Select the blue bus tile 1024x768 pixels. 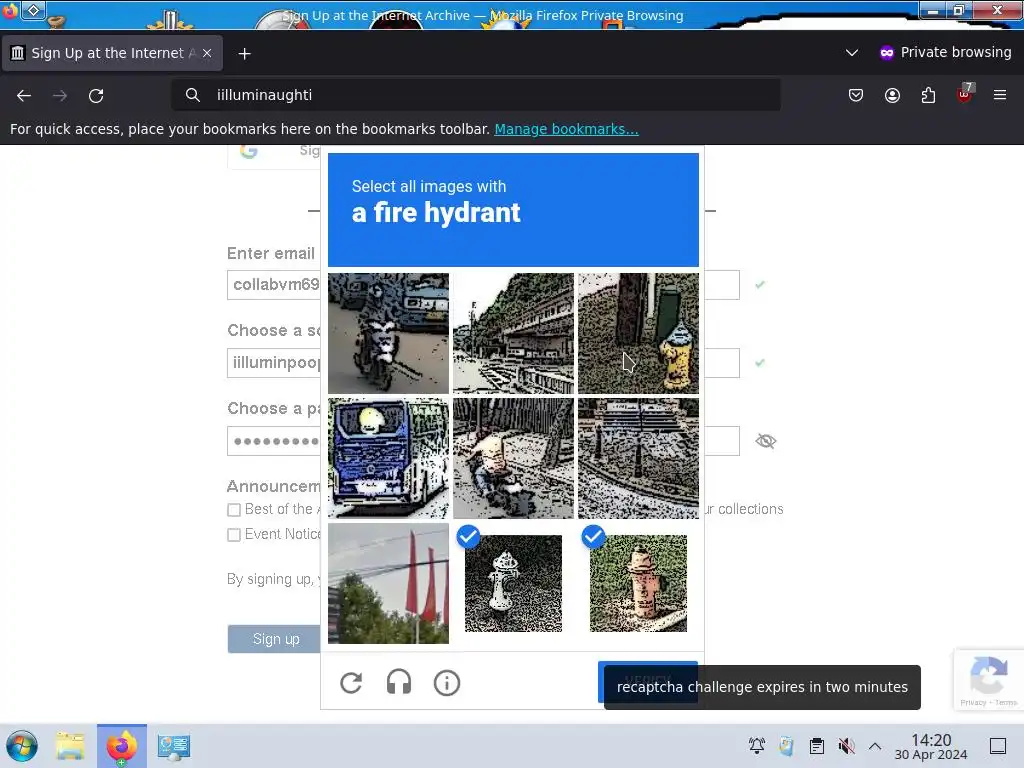[x=389, y=458]
